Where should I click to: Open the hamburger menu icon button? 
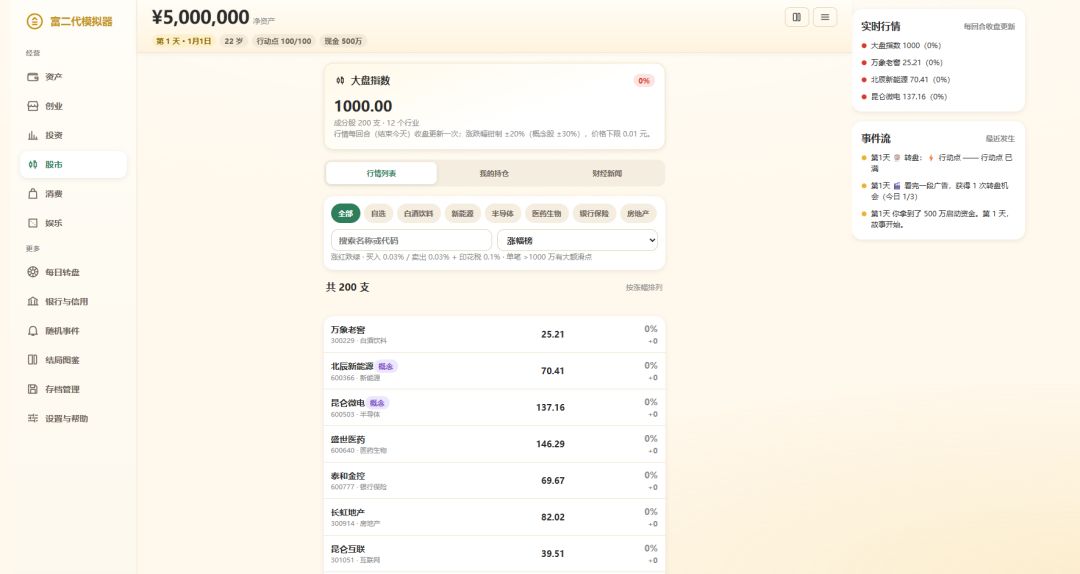(825, 17)
